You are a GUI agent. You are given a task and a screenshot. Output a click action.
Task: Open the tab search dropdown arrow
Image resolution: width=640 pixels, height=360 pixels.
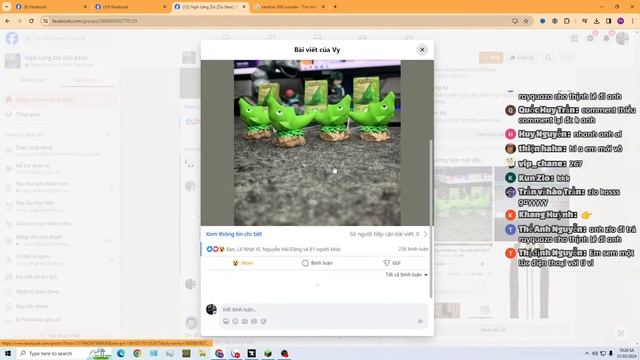(x=7, y=7)
